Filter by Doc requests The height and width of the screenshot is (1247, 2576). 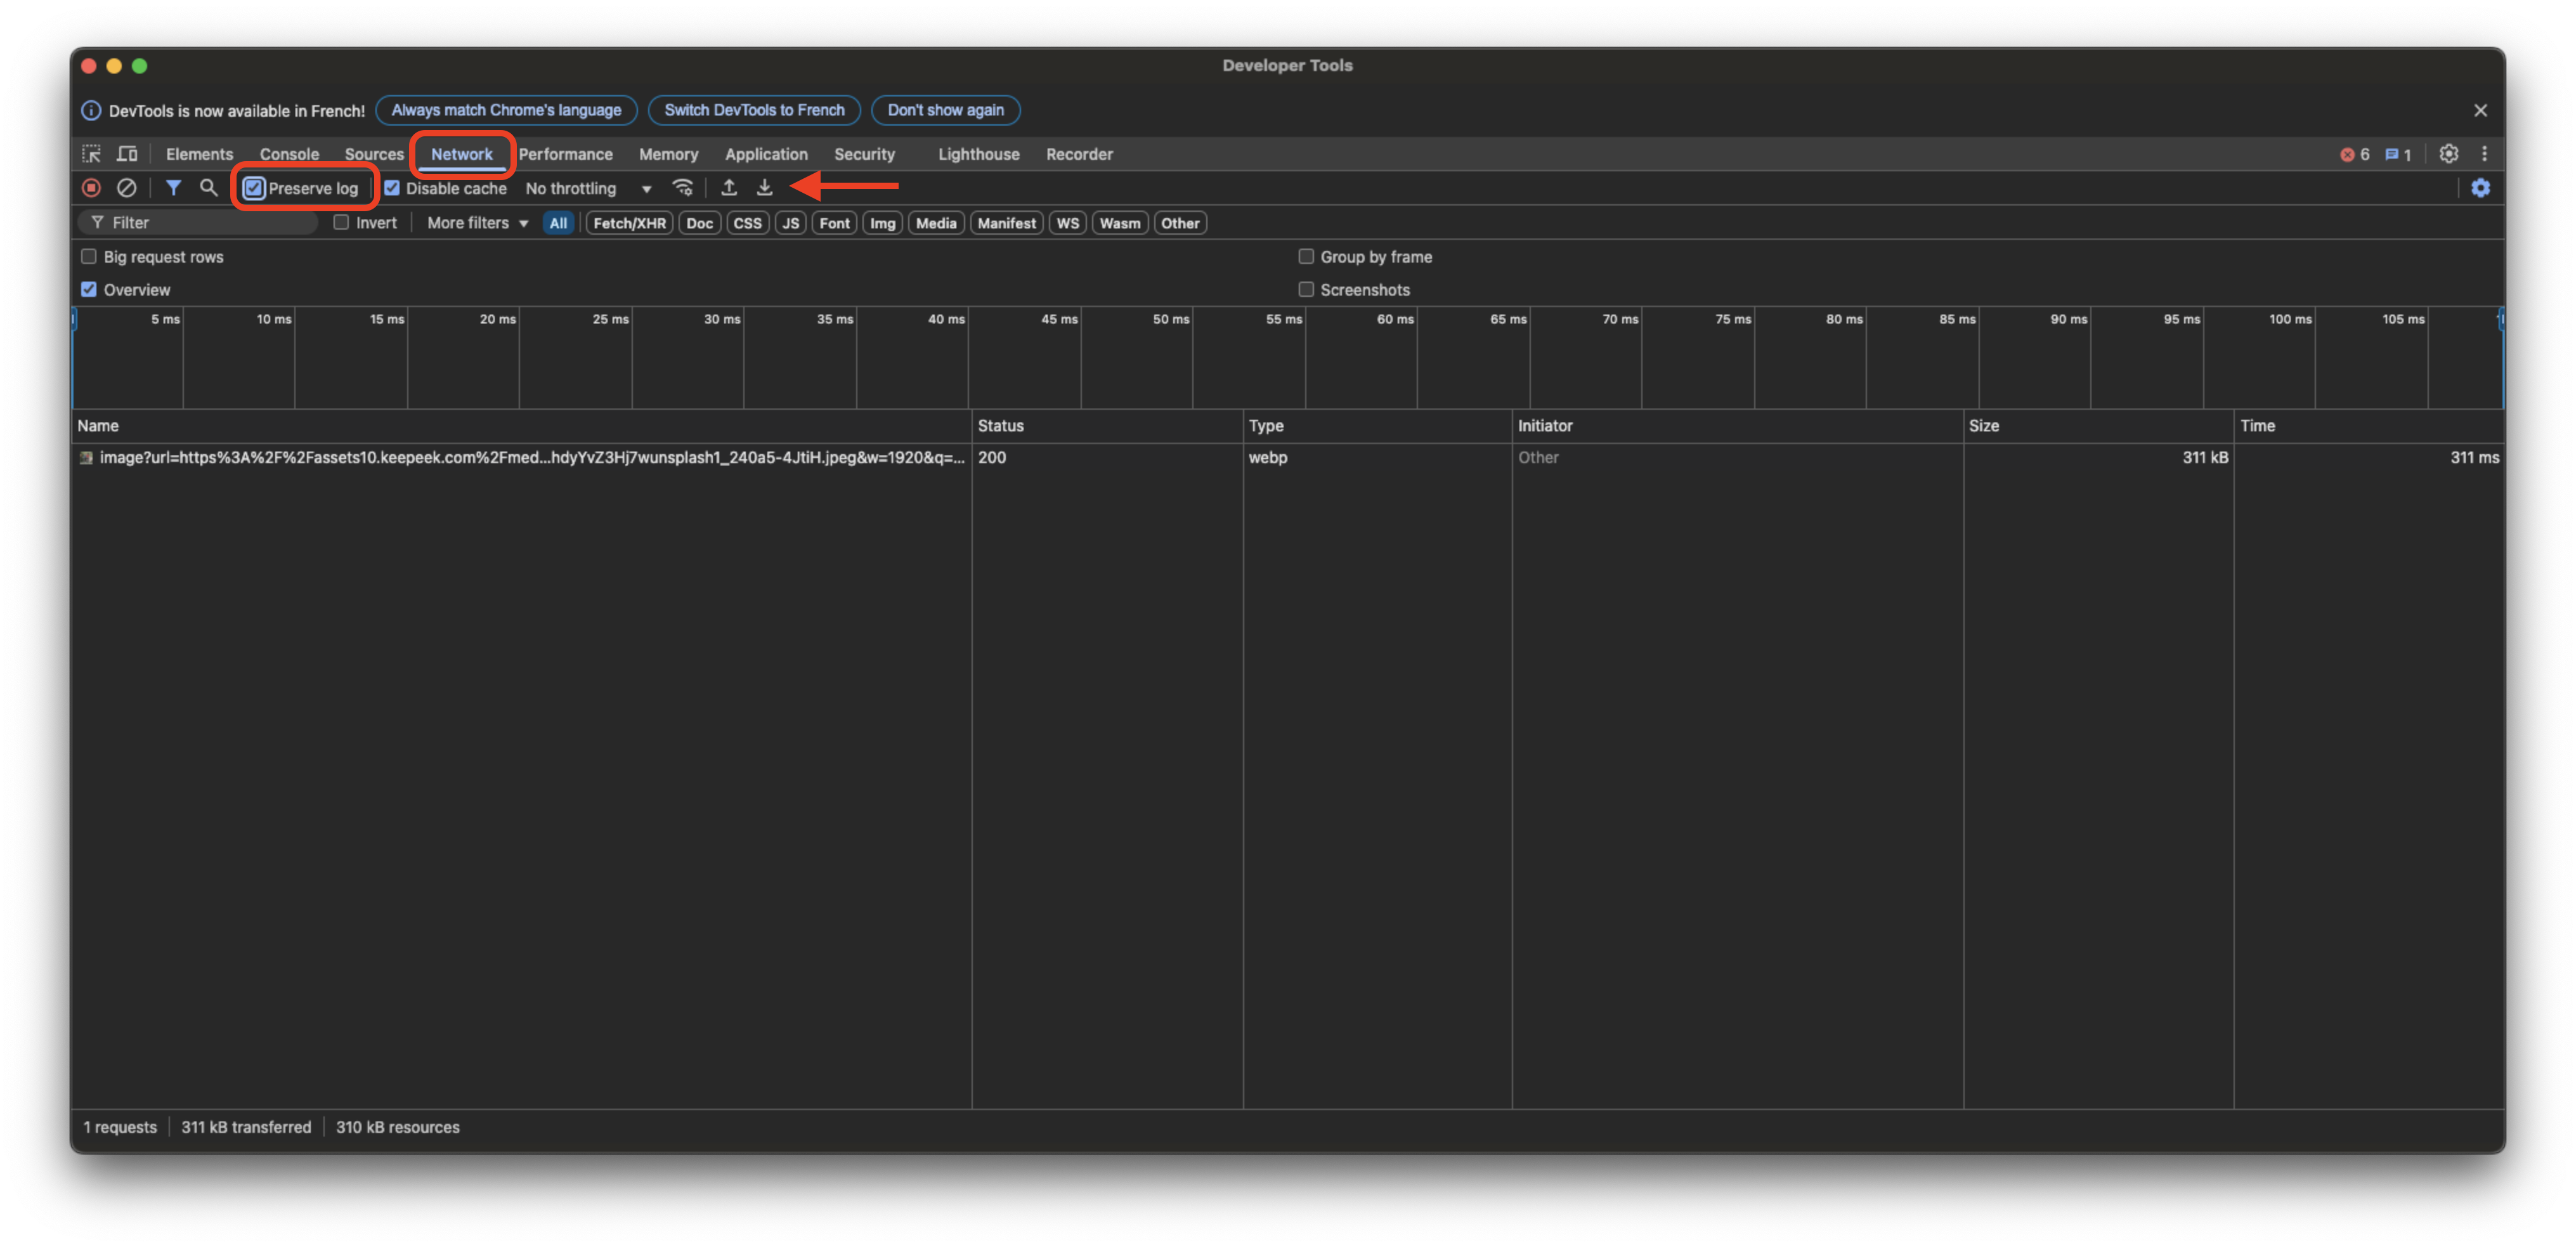pos(699,223)
